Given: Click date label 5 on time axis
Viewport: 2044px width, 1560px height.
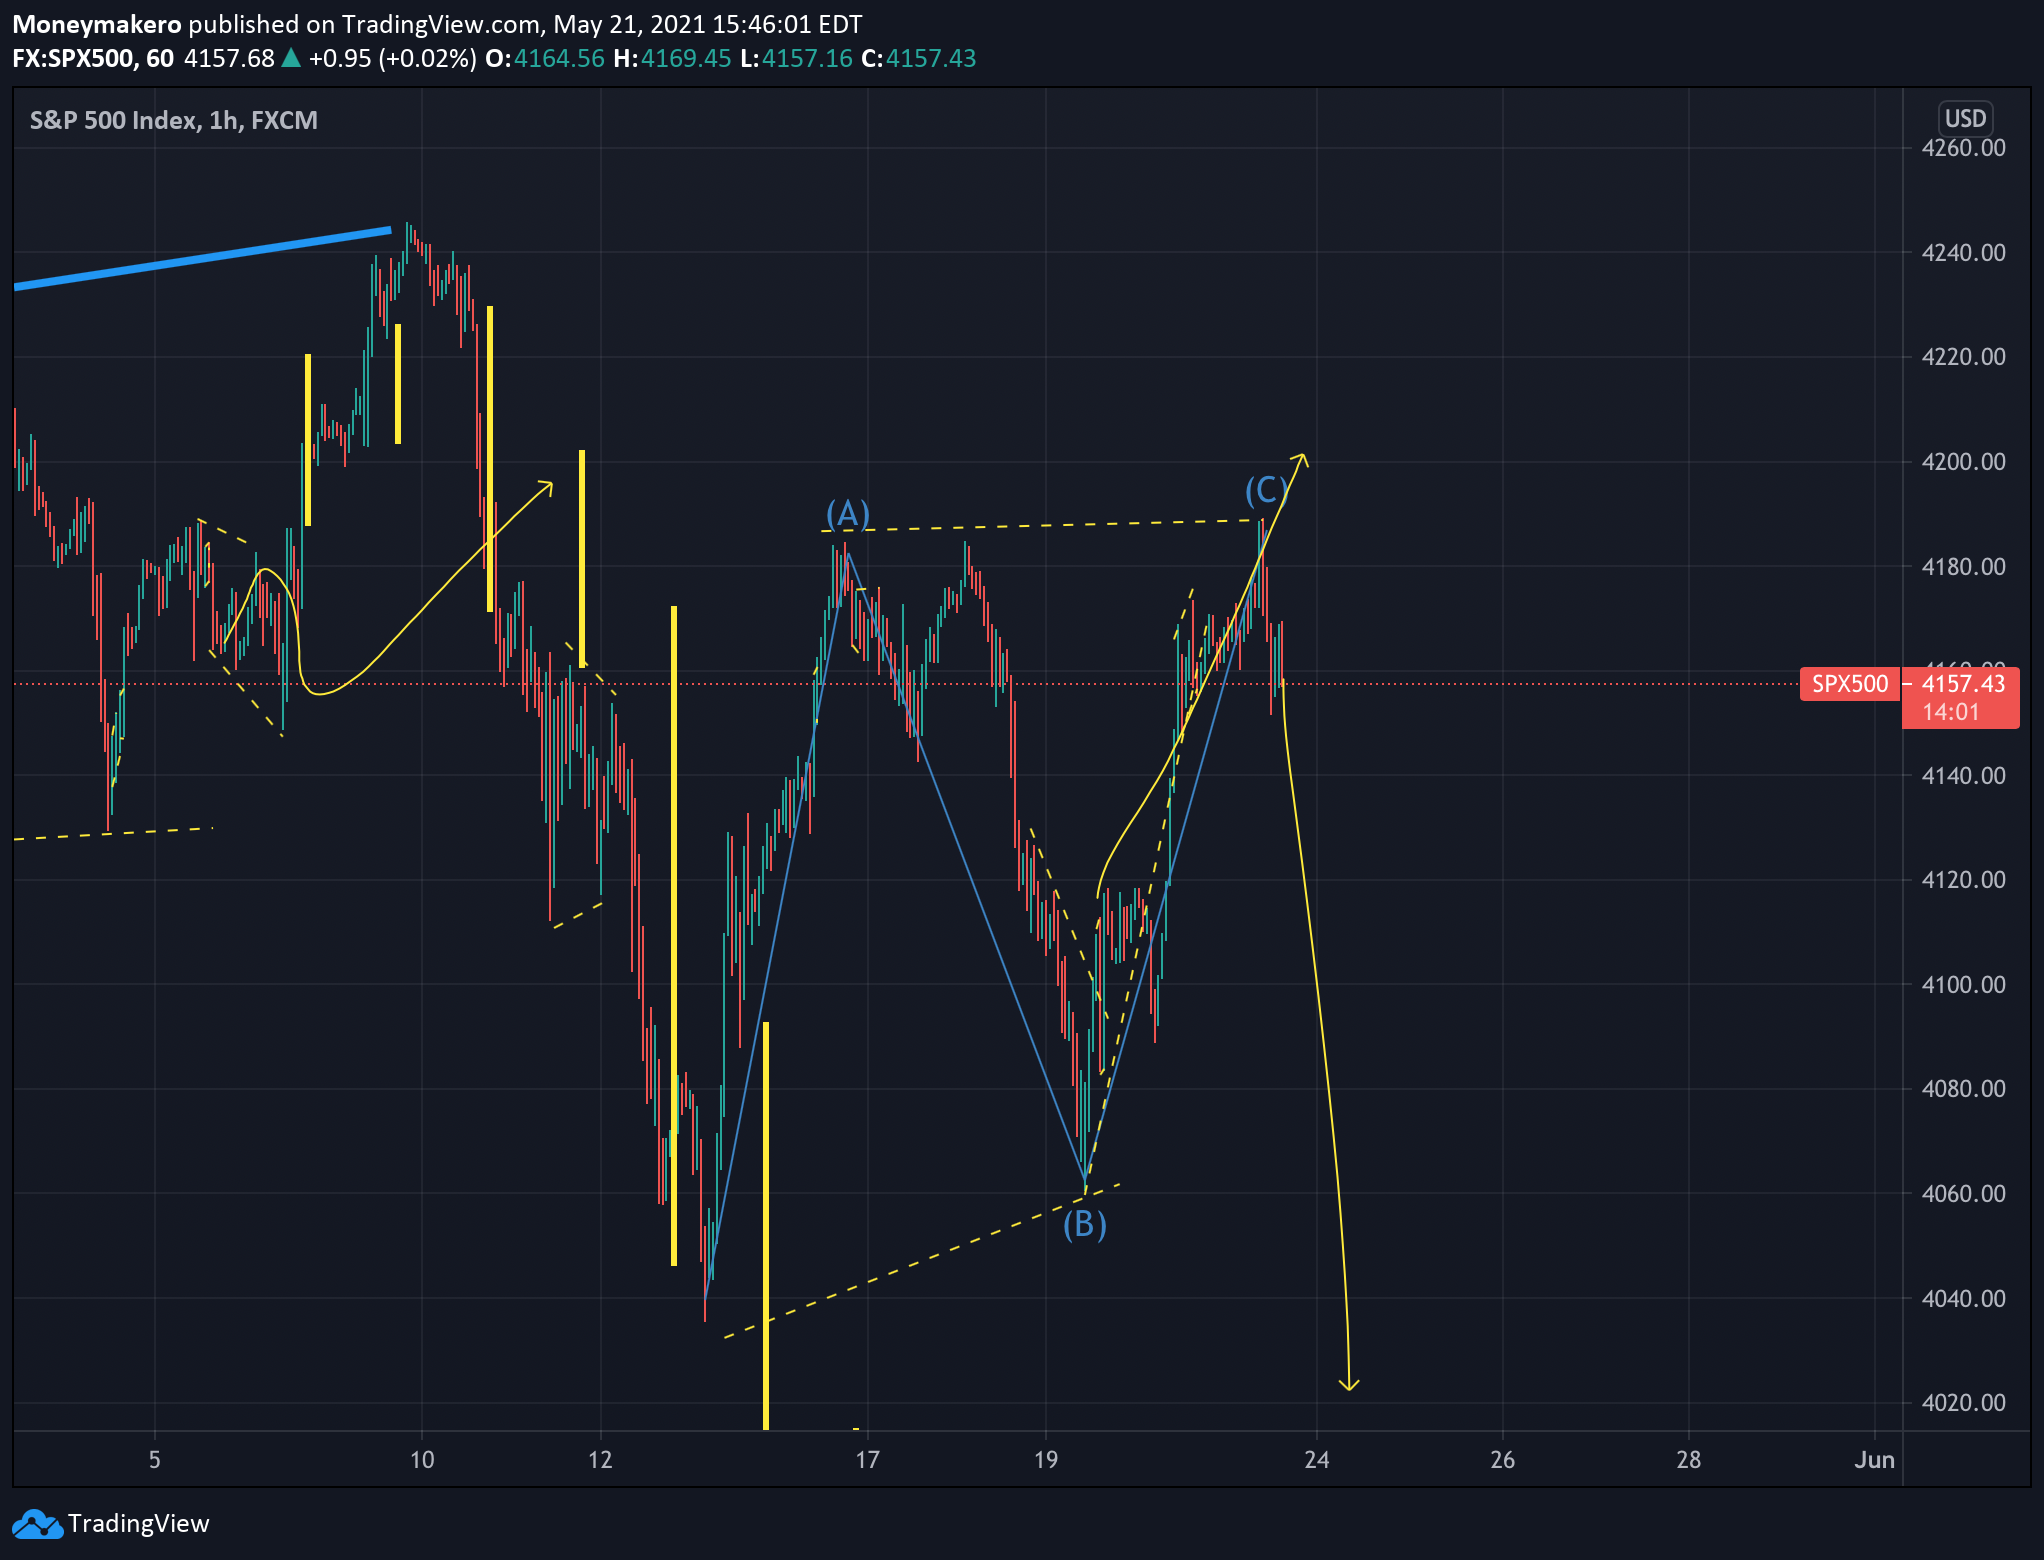Looking at the screenshot, I should pyautogui.click(x=155, y=1459).
